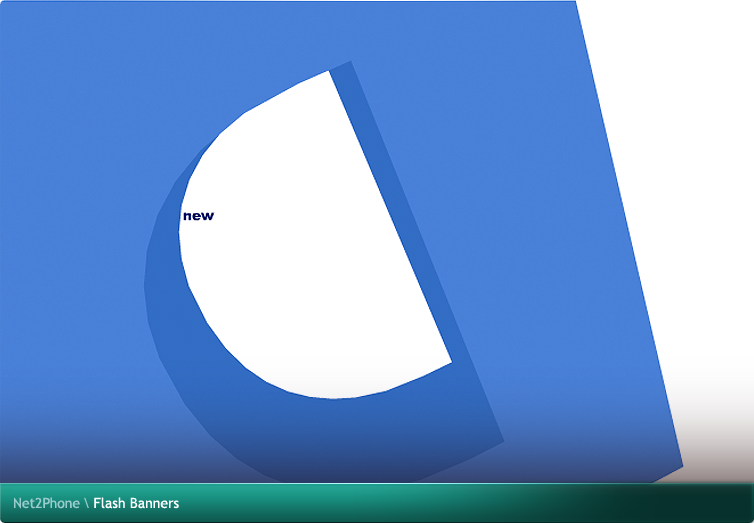754x523 pixels.
Task: Open the Net2Phone breadcrumb link
Action: (x=46, y=503)
